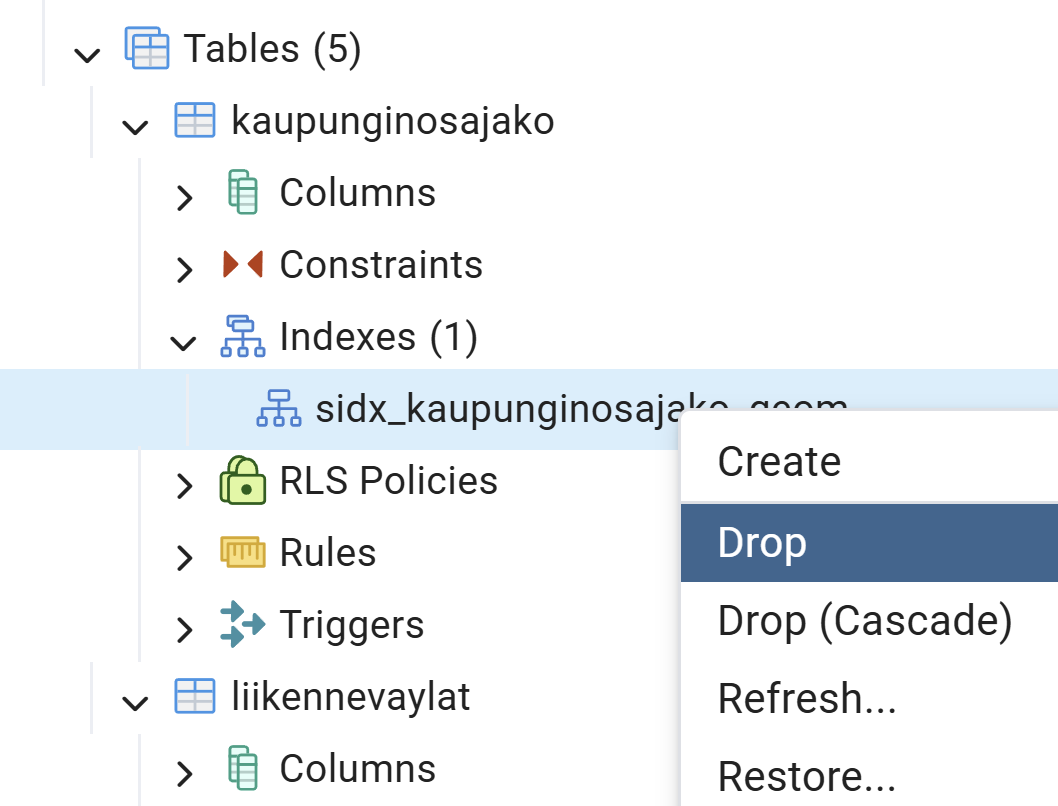Click the RLS Policies lock icon
Image resolution: width=1058 pixels, height=806 pixels.
(242, 481)
